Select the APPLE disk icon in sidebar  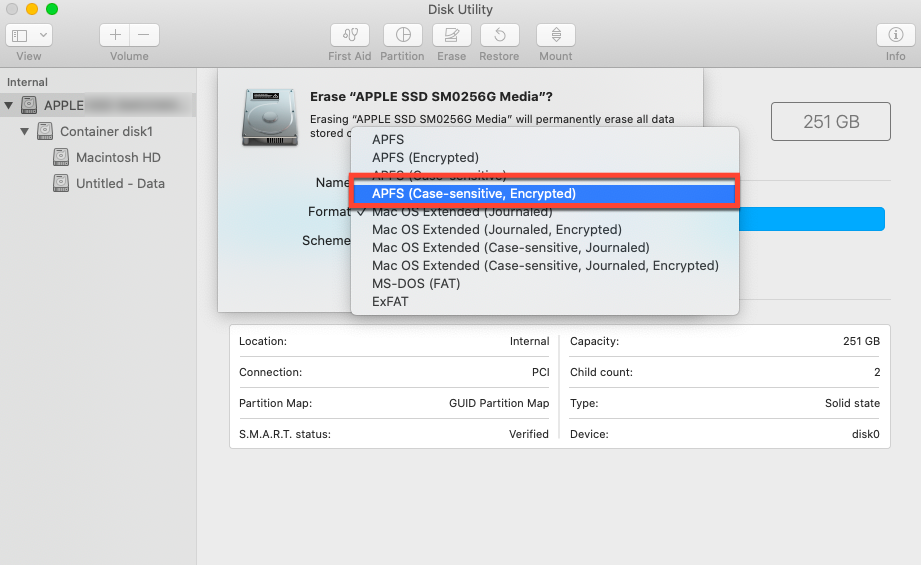click(29, 105)
